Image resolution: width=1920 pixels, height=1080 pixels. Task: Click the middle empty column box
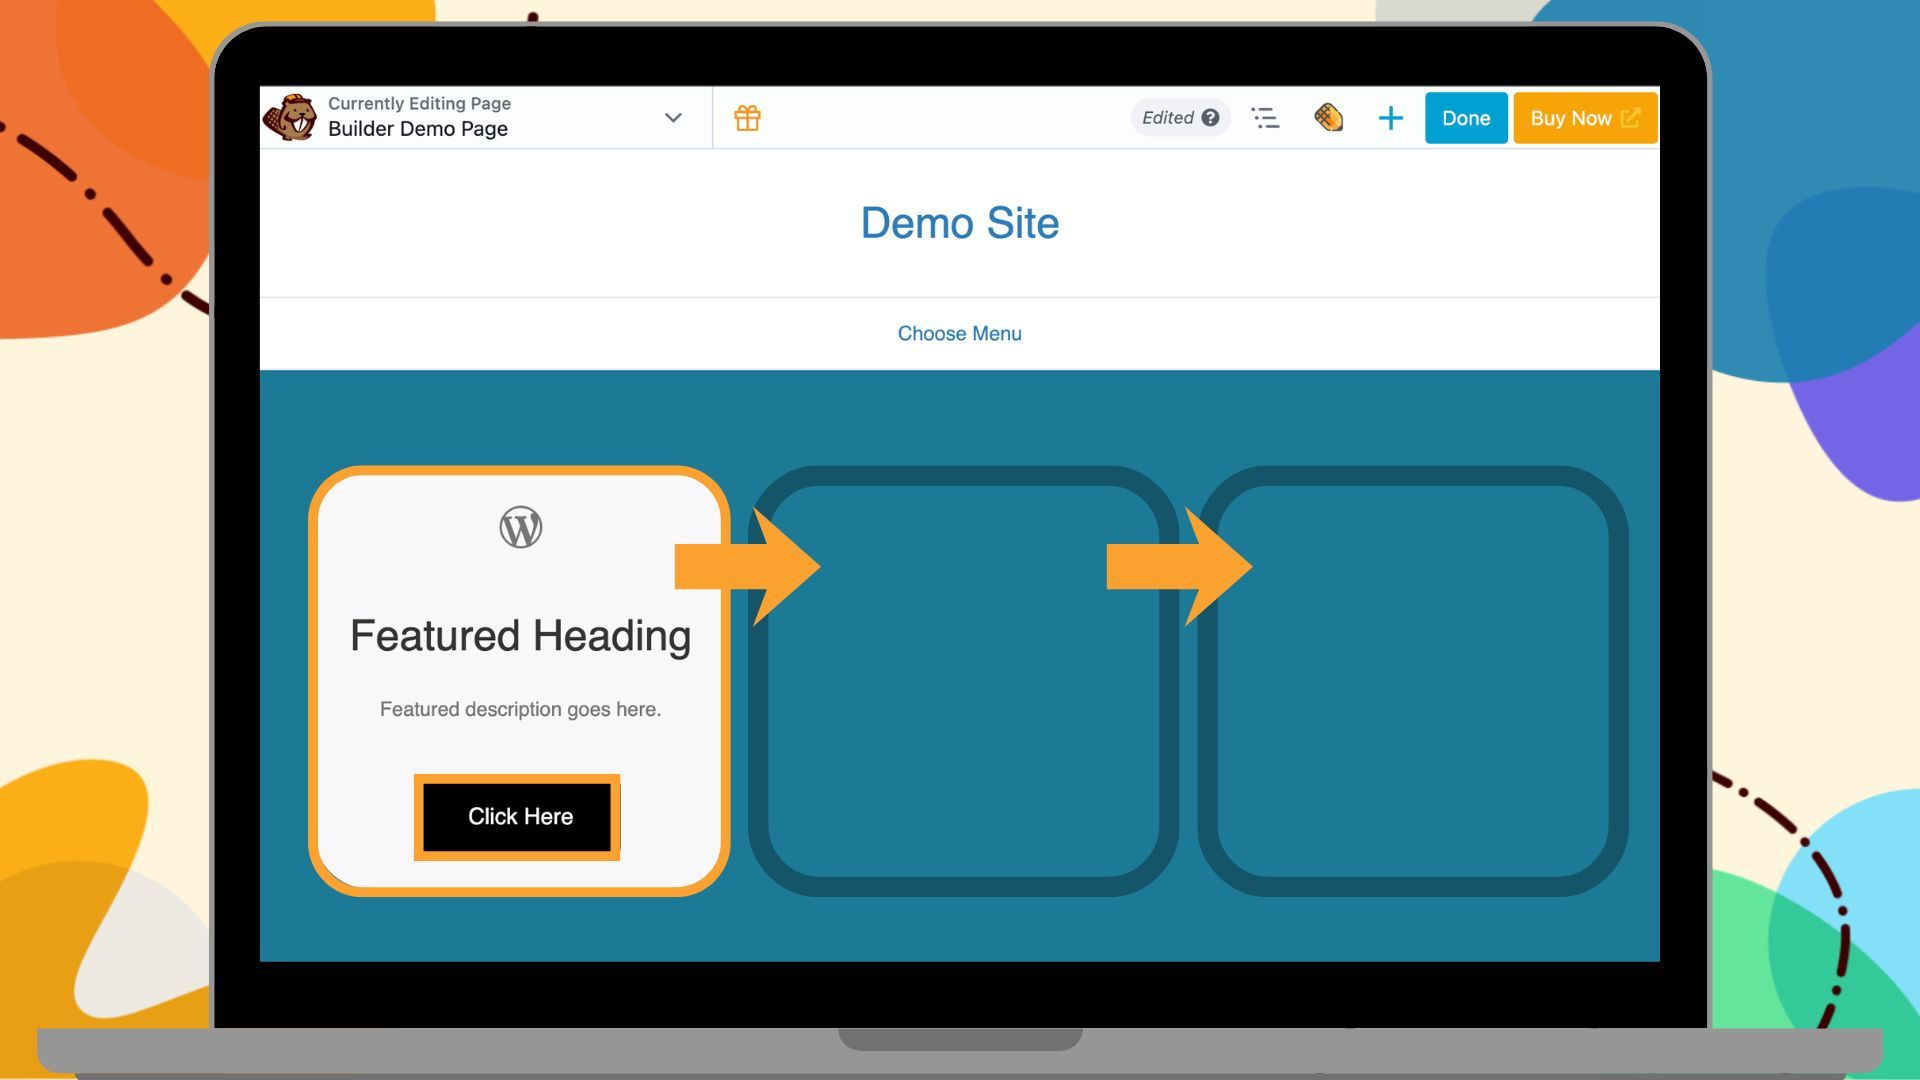tap(962, 680)
